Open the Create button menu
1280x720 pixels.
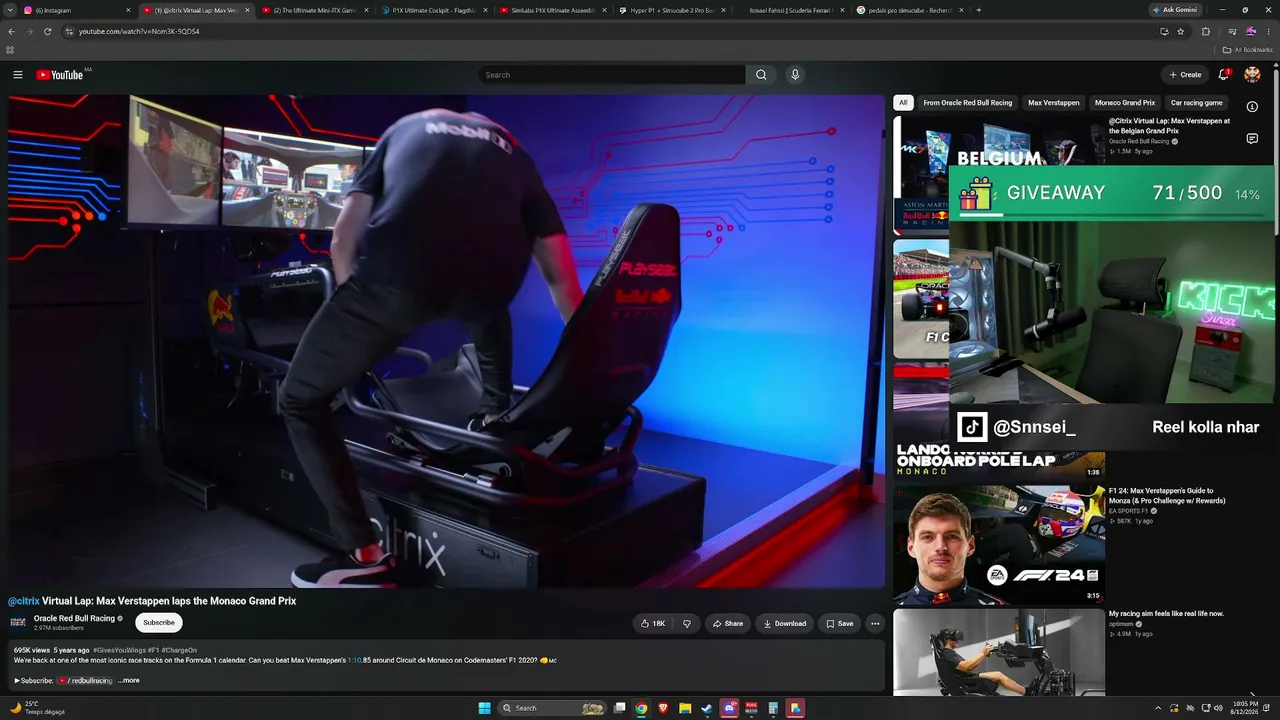[x=1186, y=75]
